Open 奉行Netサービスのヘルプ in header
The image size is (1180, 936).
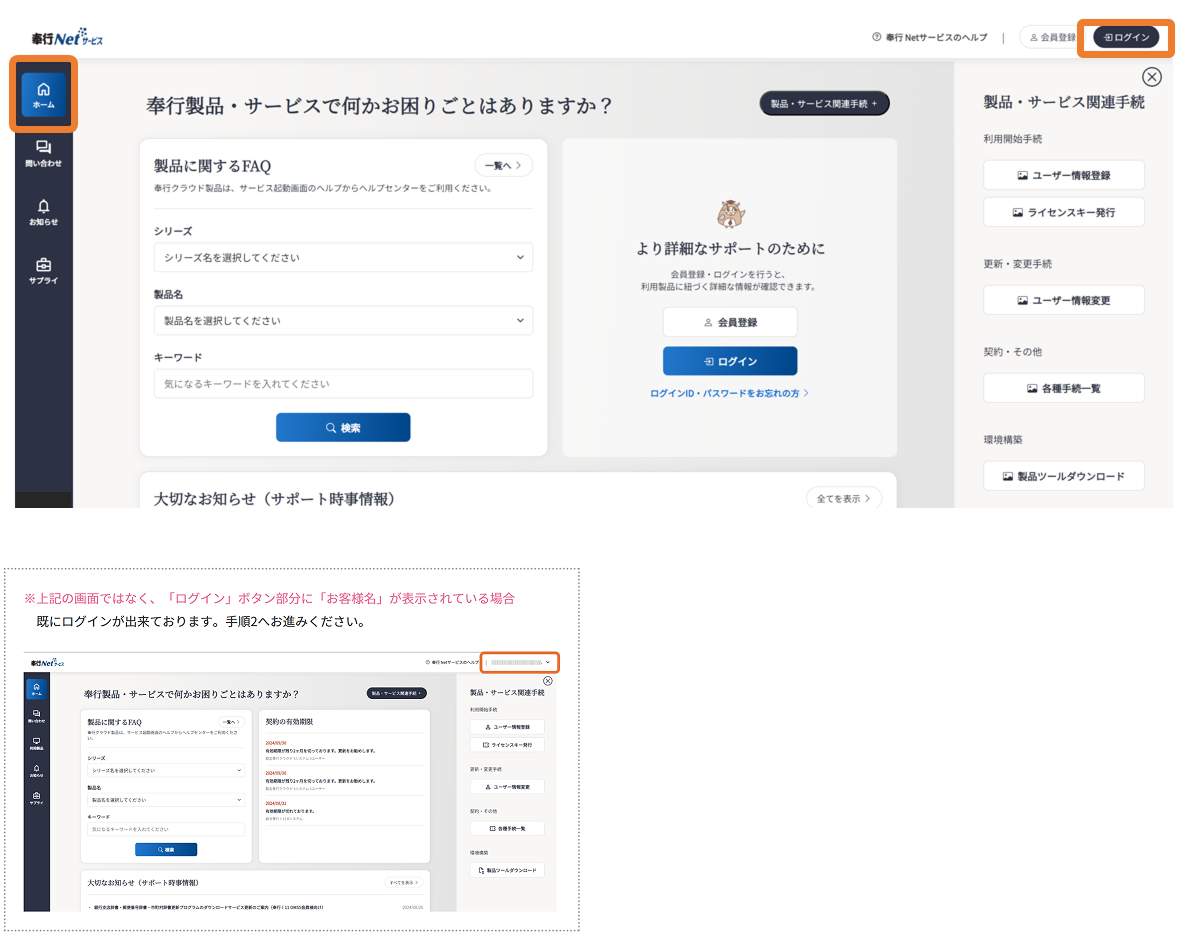929,37
